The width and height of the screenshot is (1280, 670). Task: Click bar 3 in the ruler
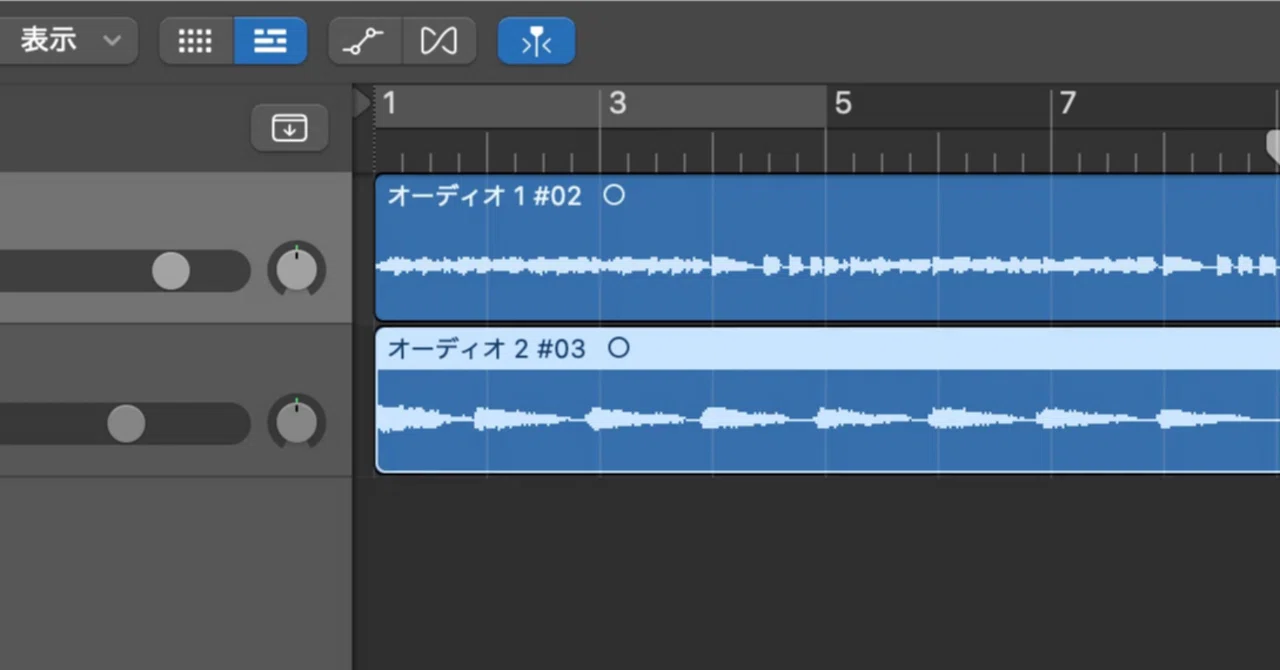tap(617, 103)
